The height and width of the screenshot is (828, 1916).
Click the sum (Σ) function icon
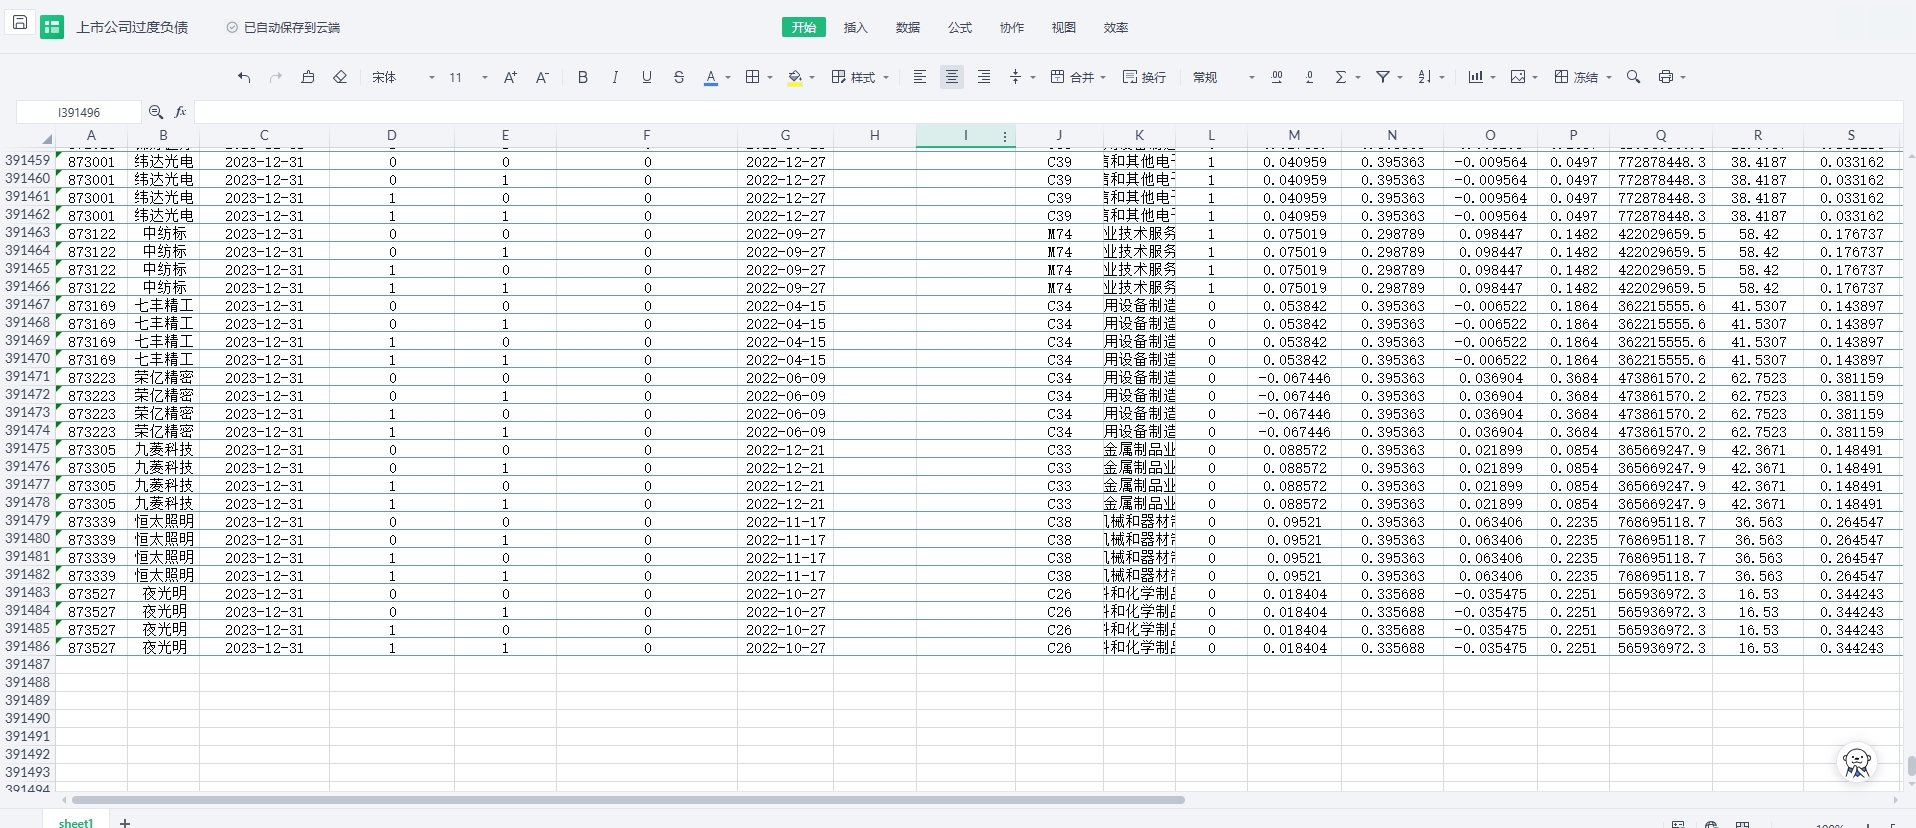(x=1341, y=77)
